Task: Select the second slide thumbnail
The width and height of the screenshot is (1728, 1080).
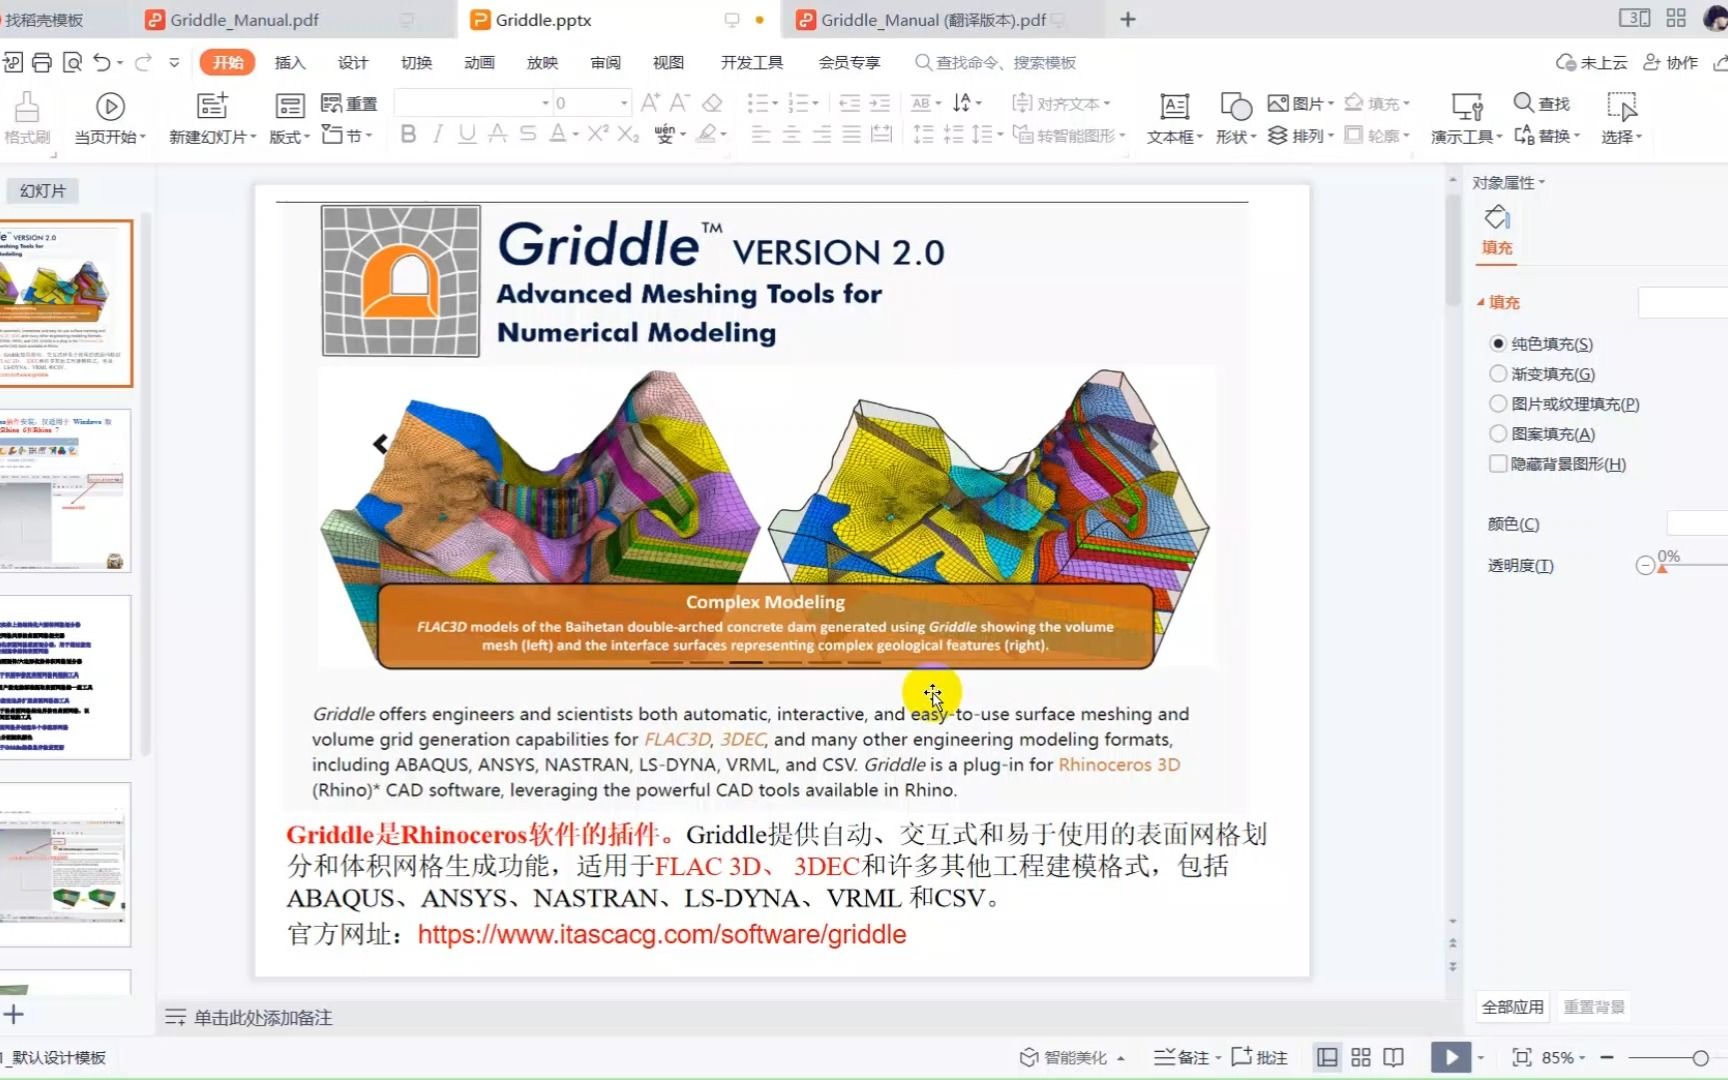Action: pyautogui.click(x=65, y=490)
